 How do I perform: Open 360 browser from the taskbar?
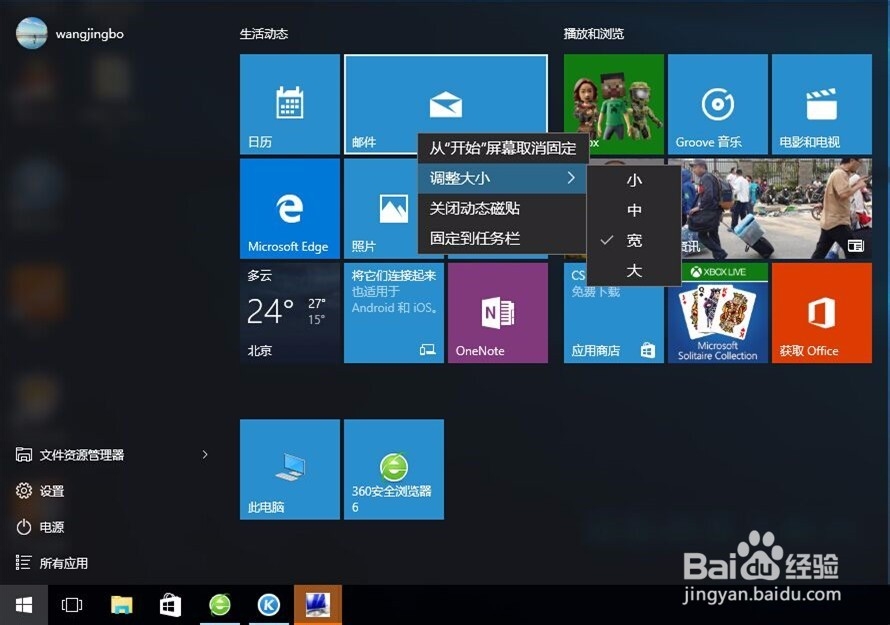(x=220, y=605)
